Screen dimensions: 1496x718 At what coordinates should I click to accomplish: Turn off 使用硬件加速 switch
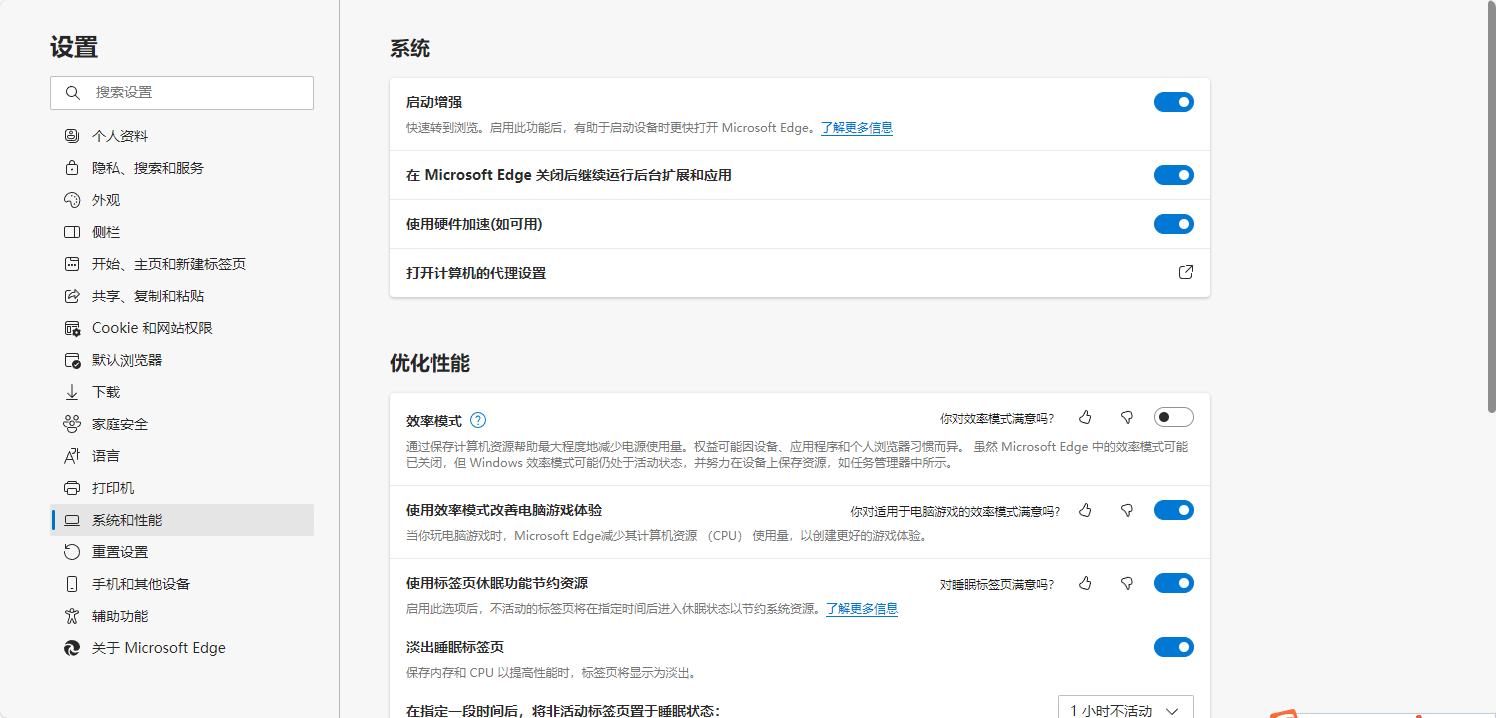click(x=1173, y=224)
